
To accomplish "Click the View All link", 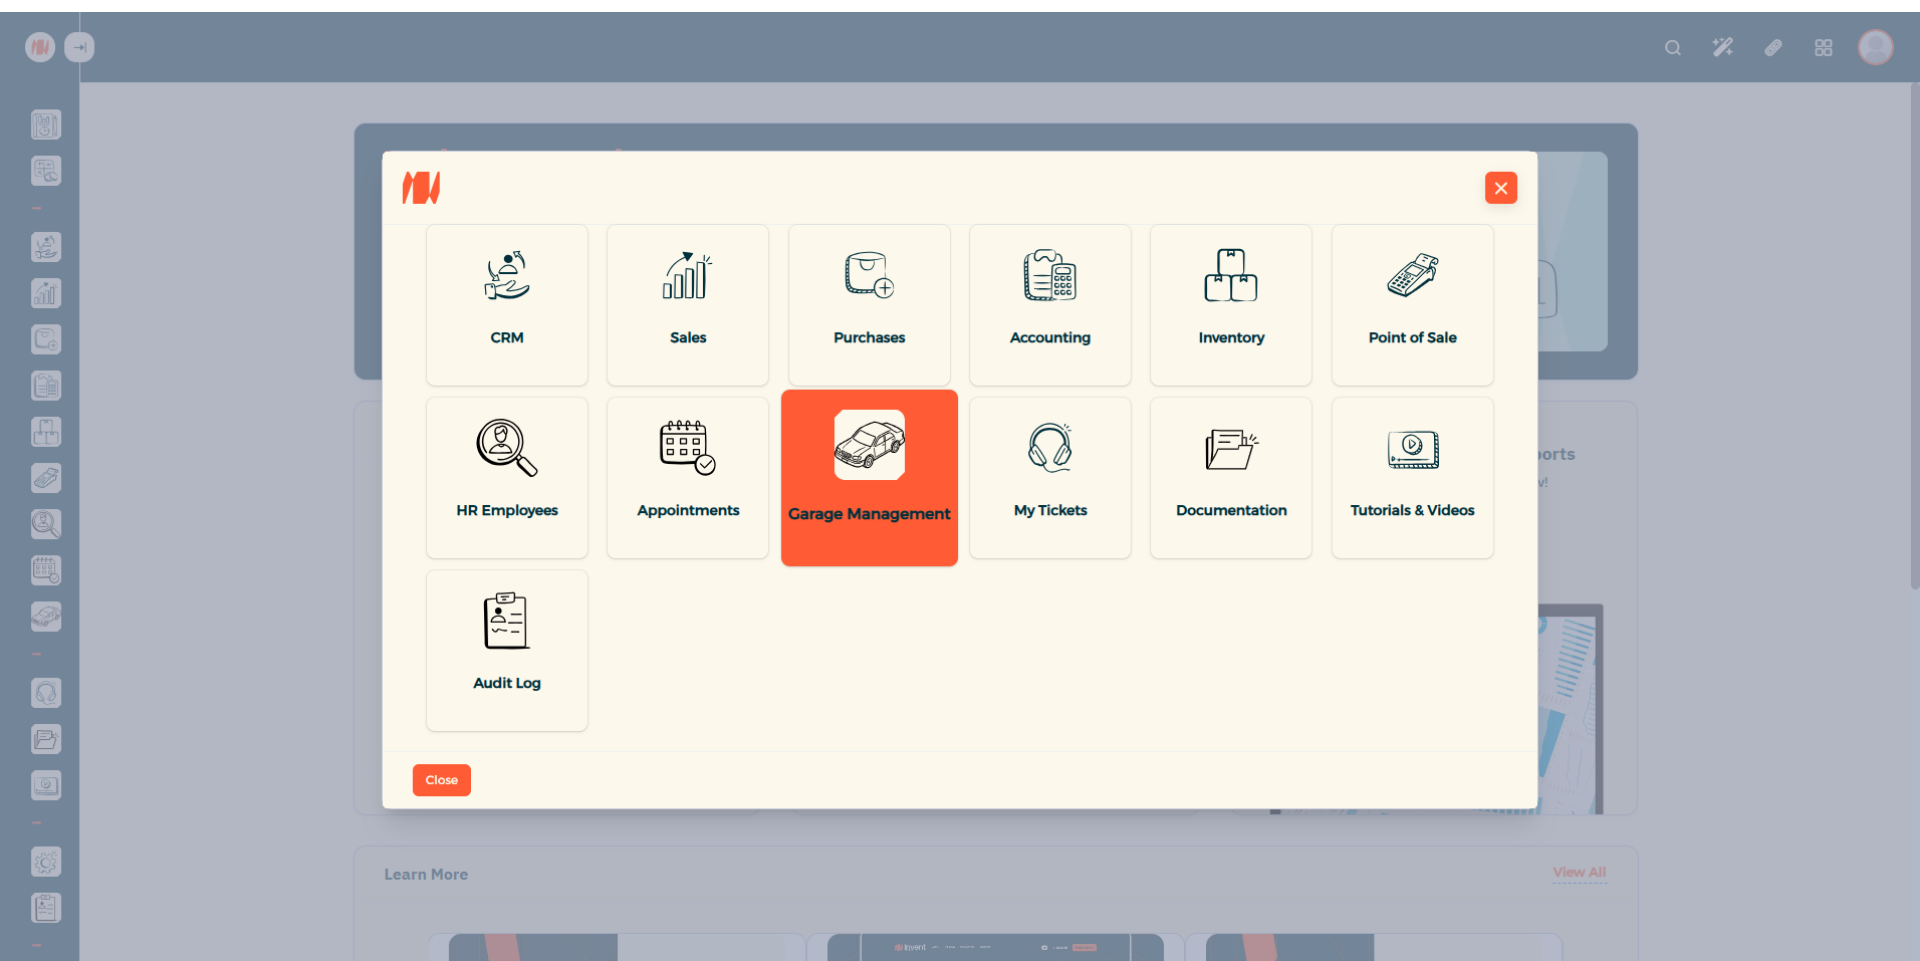I will 1579,872.
